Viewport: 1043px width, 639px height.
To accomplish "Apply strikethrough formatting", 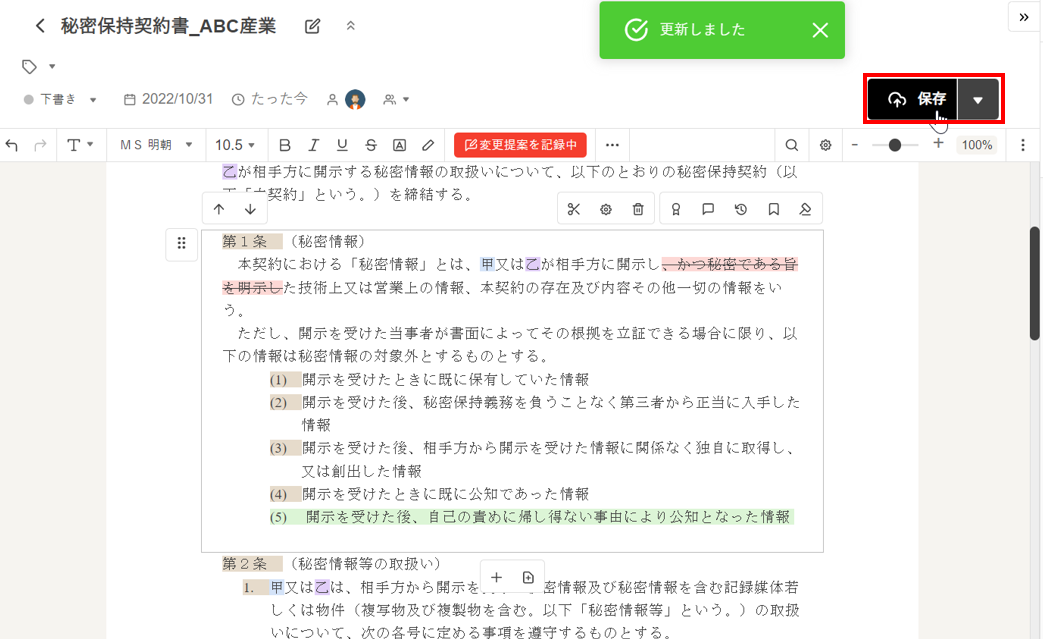I will [x=371, y=145].
